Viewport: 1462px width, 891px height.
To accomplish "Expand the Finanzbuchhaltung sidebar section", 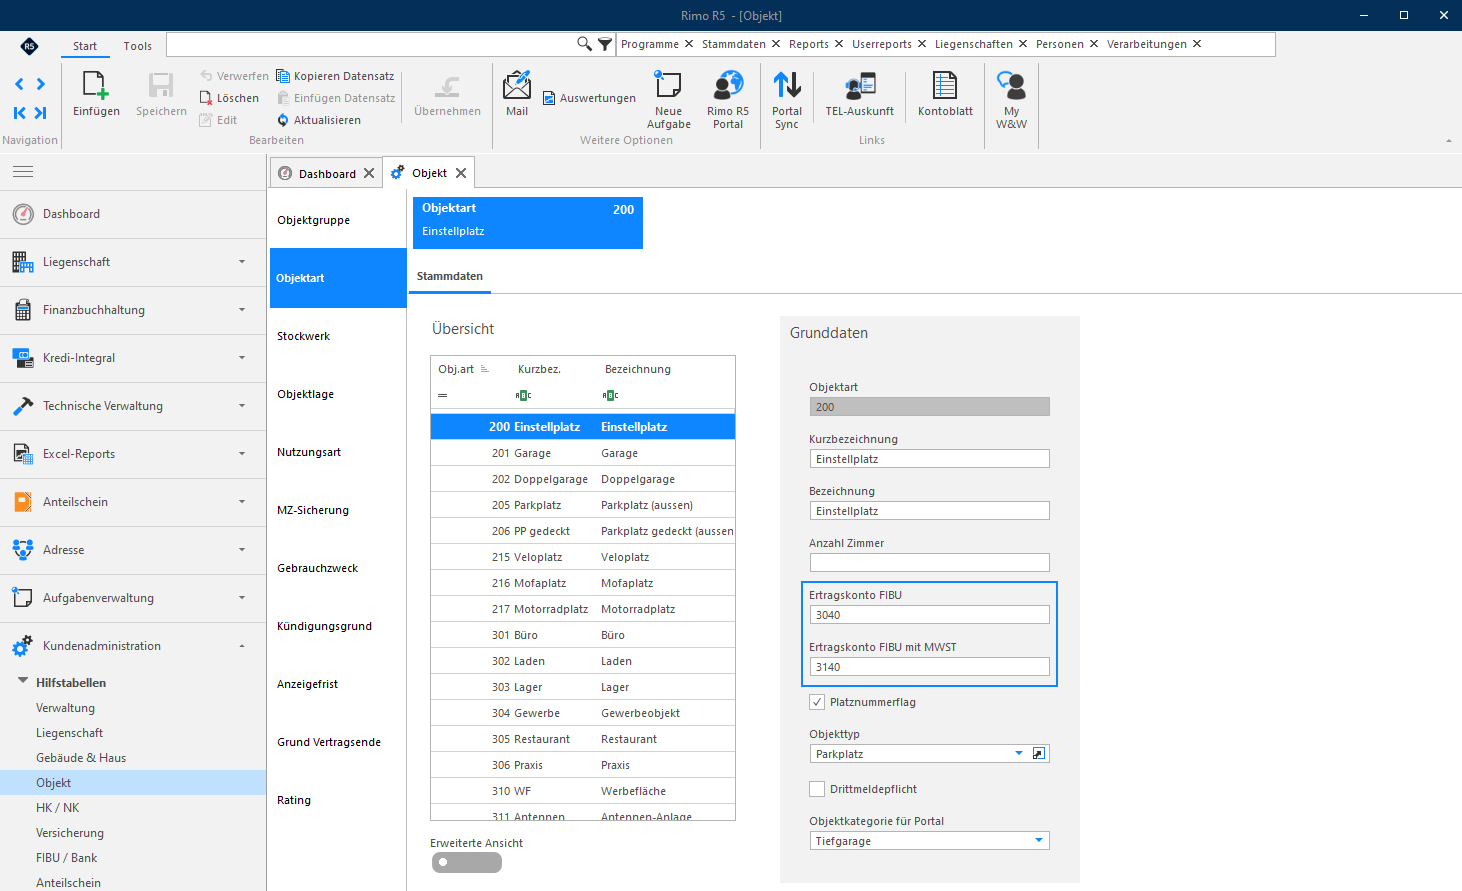I will (x=133, y=310).
